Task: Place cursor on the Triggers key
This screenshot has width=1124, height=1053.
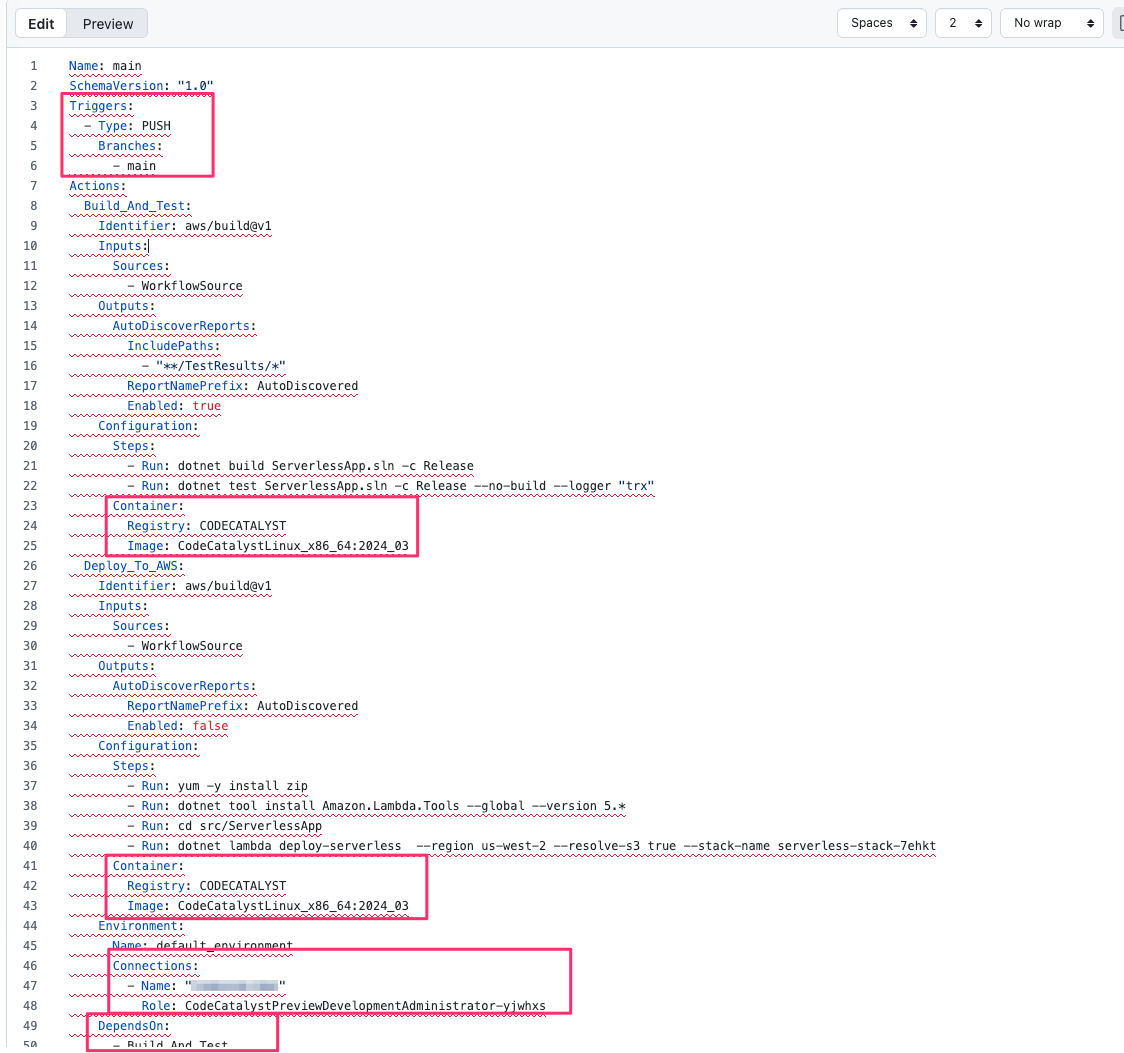Action: [98, 106]
